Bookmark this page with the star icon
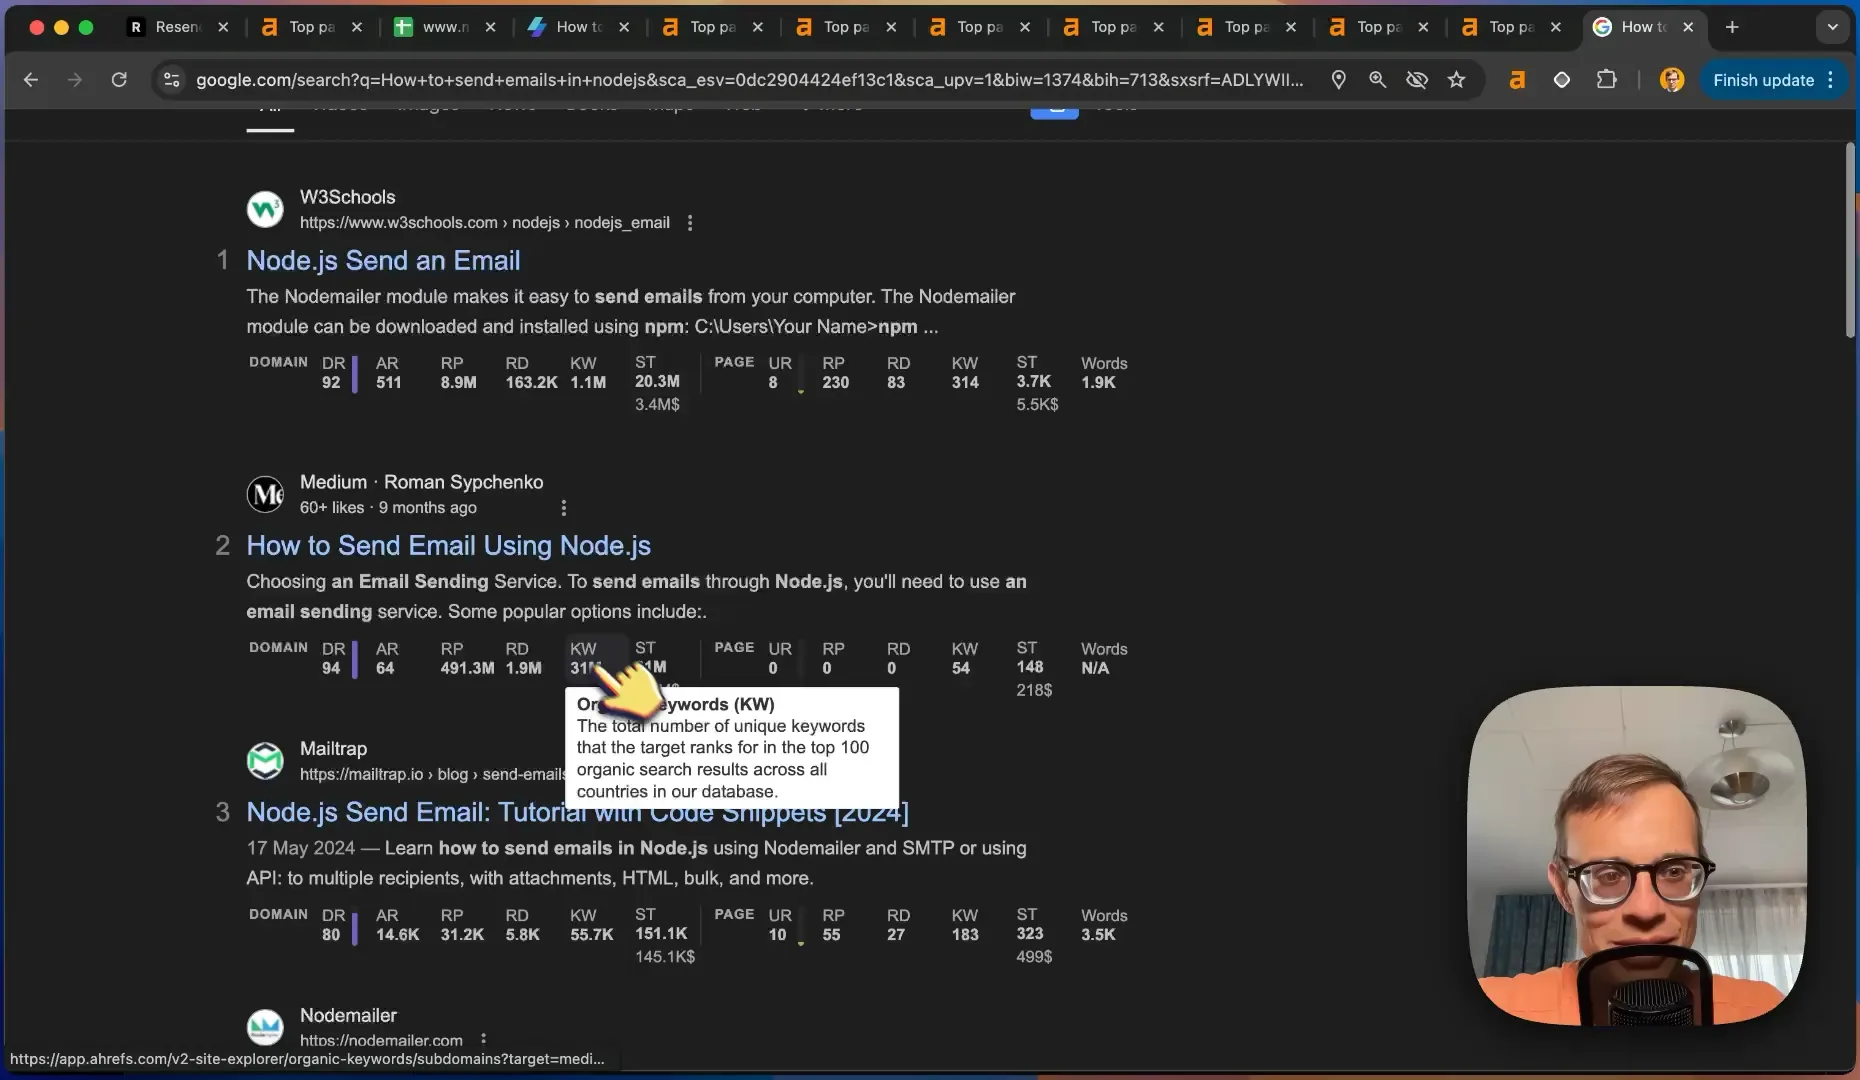The width and height of the screenshot is (1860, 1080). pyautogui.click(x=1457, y=80)
